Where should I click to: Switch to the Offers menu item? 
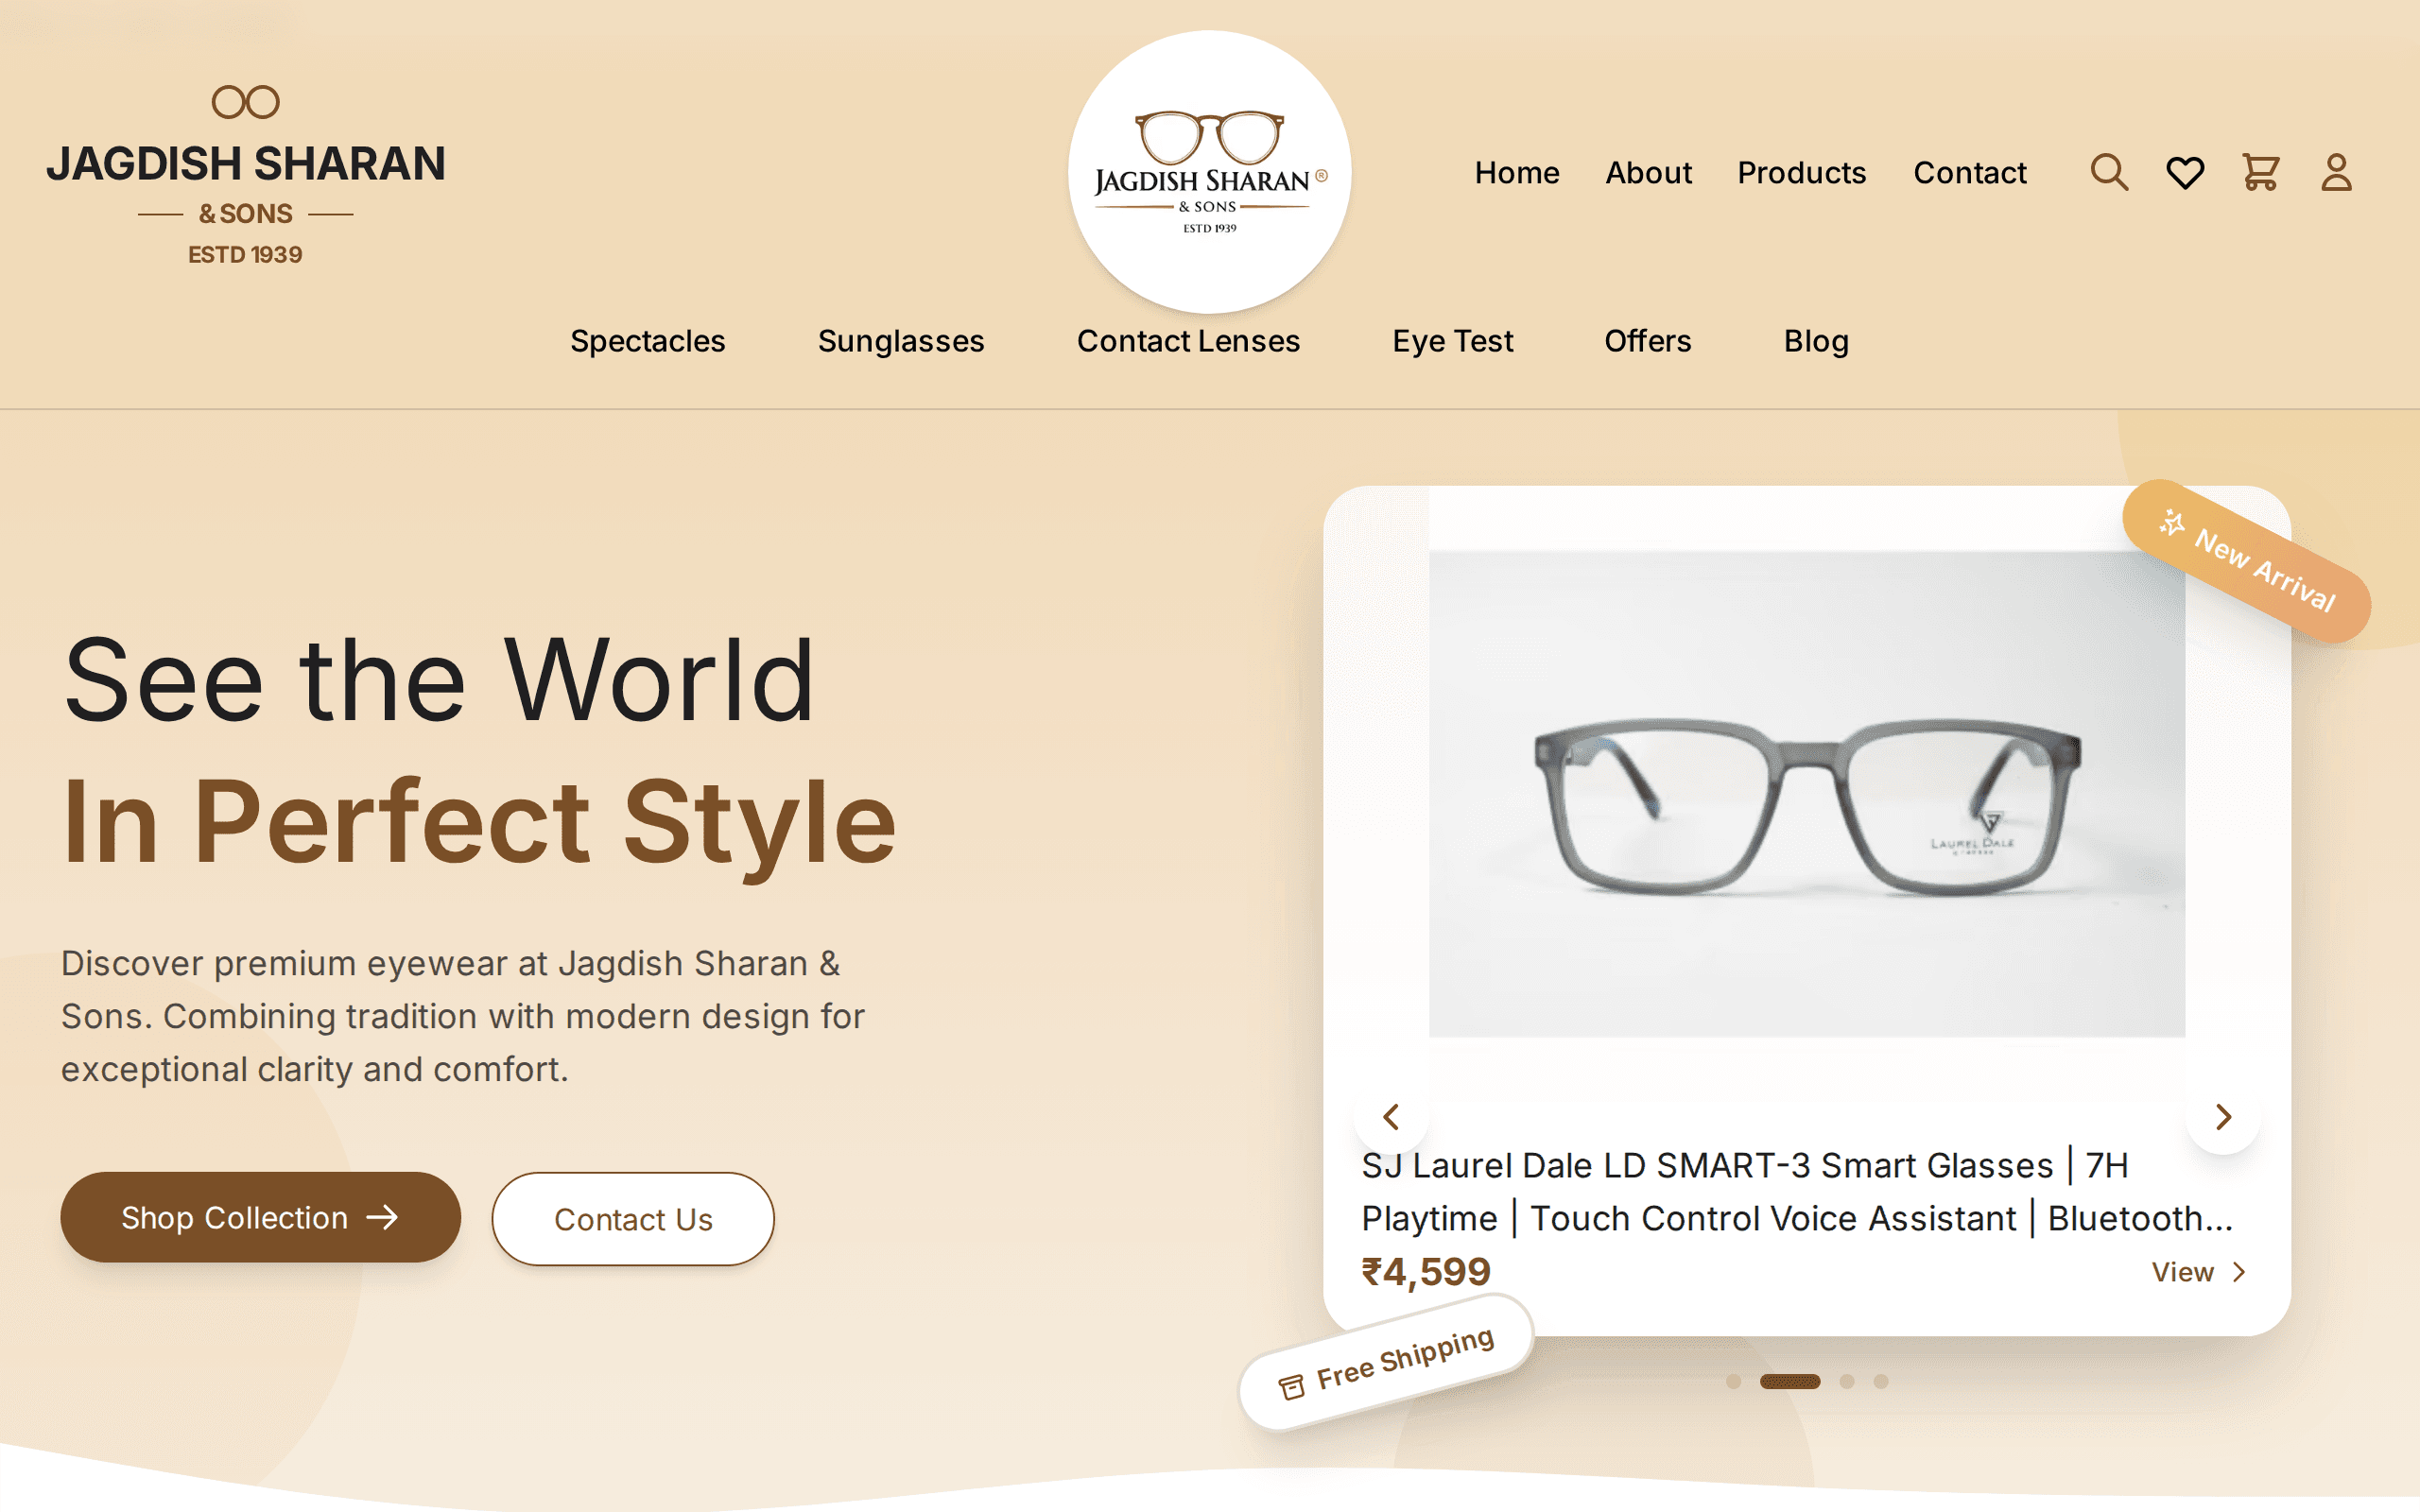(1647, 341)
